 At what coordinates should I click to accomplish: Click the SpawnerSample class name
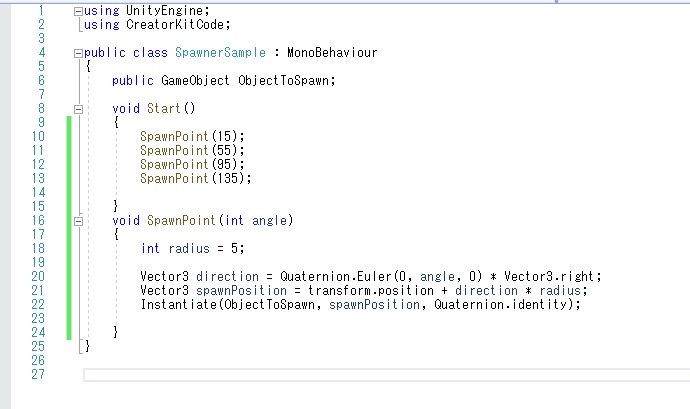(x=220, y=52)
